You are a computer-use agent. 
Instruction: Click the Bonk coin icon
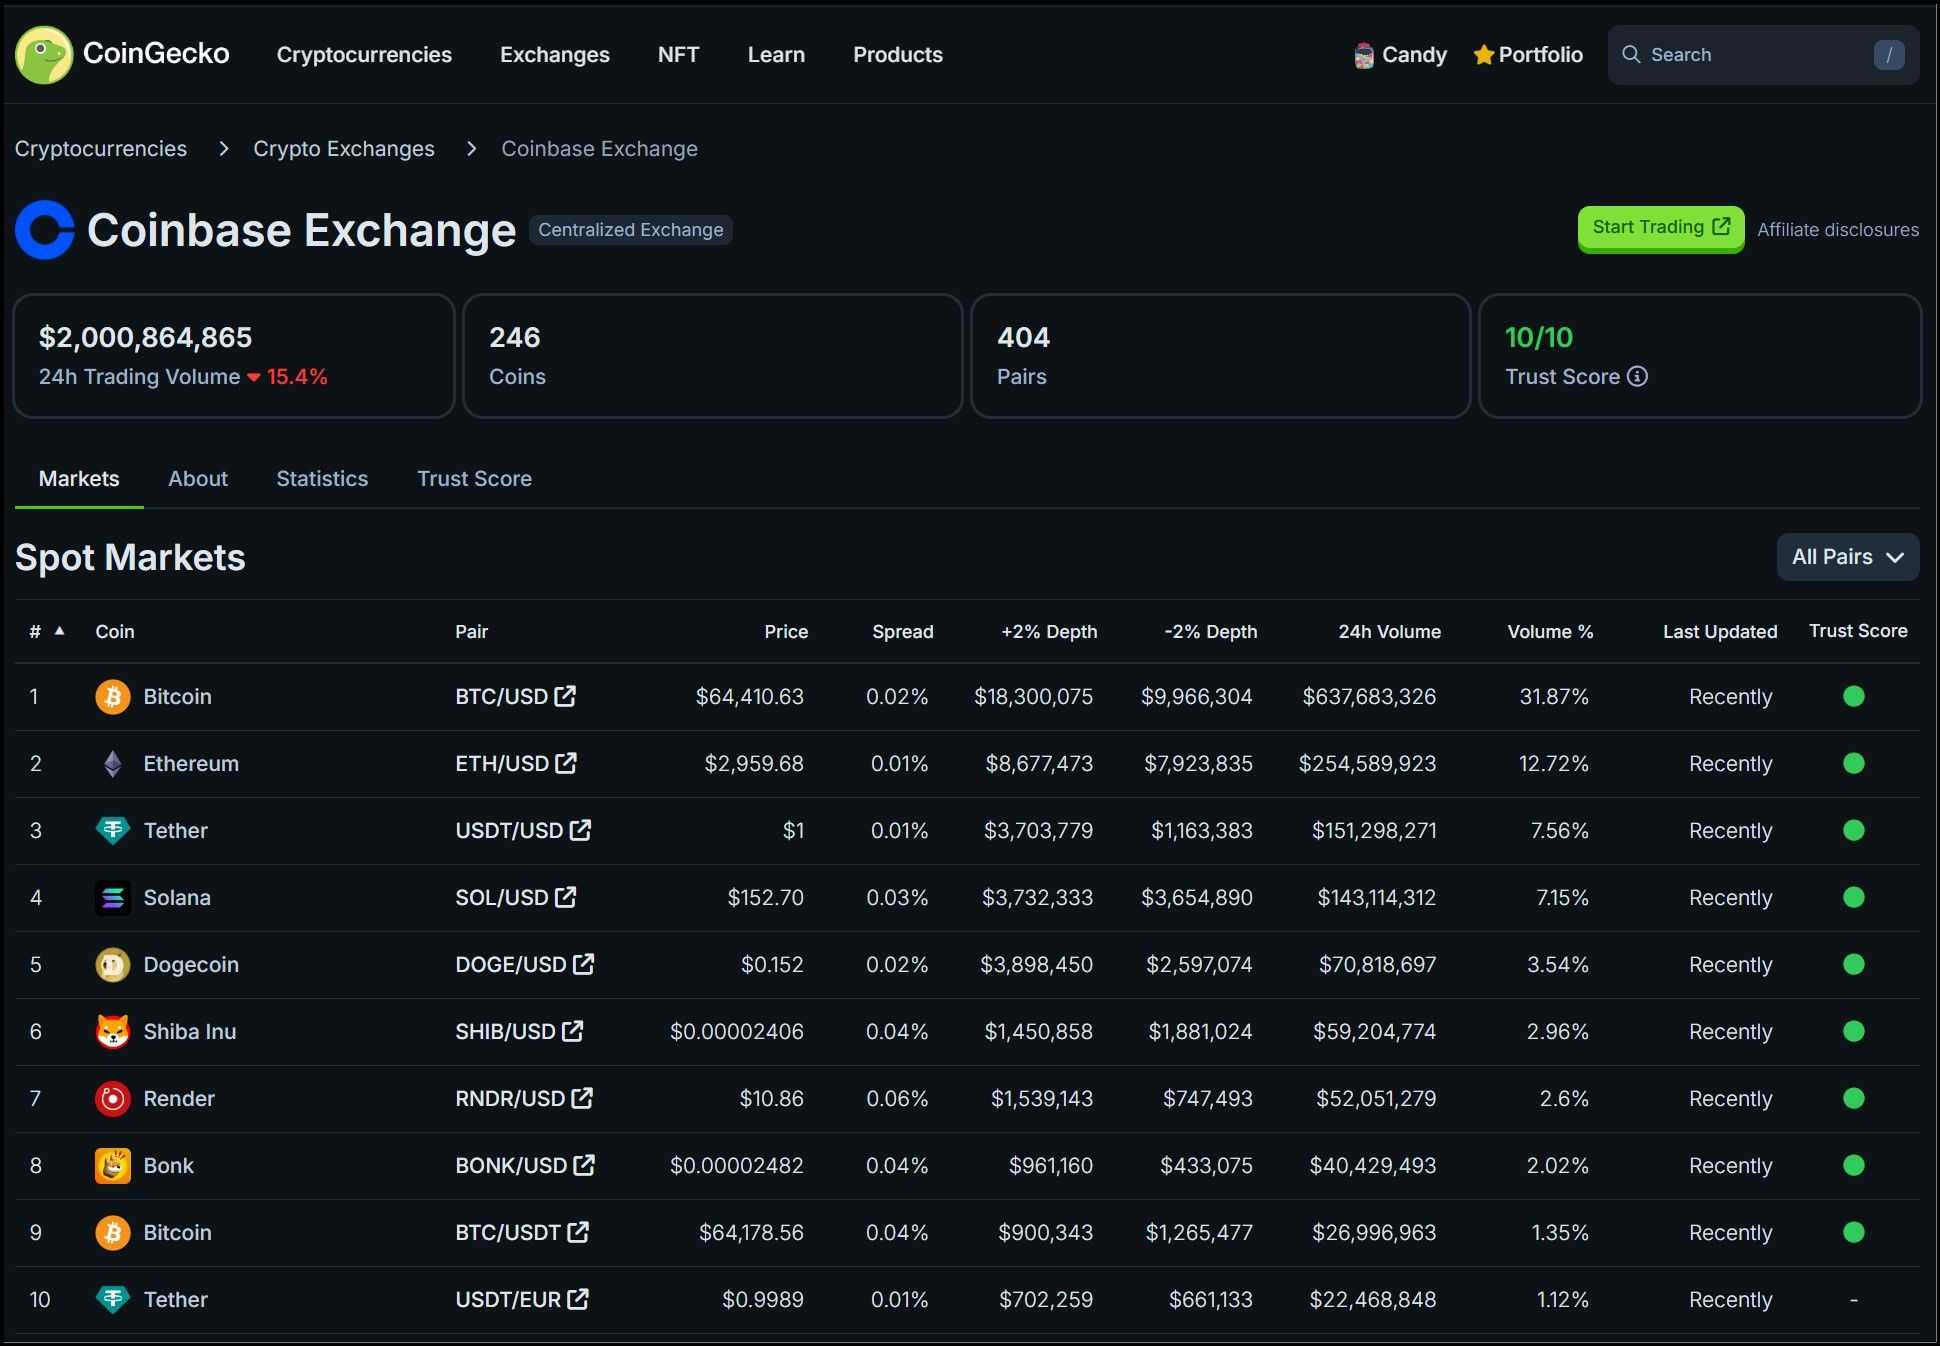(x=113, y=1166)
